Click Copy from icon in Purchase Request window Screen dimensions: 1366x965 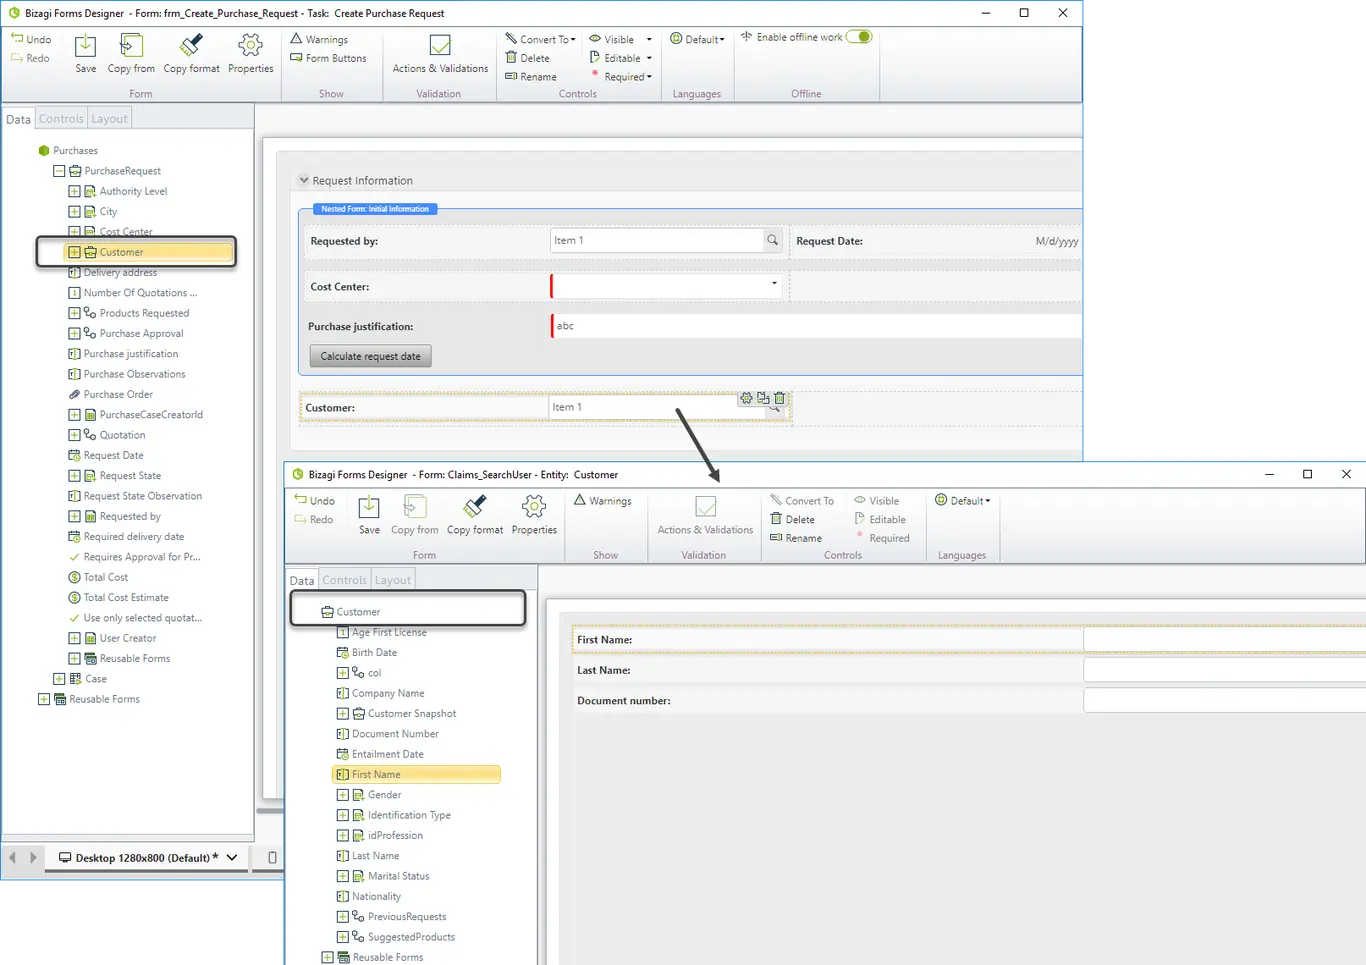pos(131,46)
